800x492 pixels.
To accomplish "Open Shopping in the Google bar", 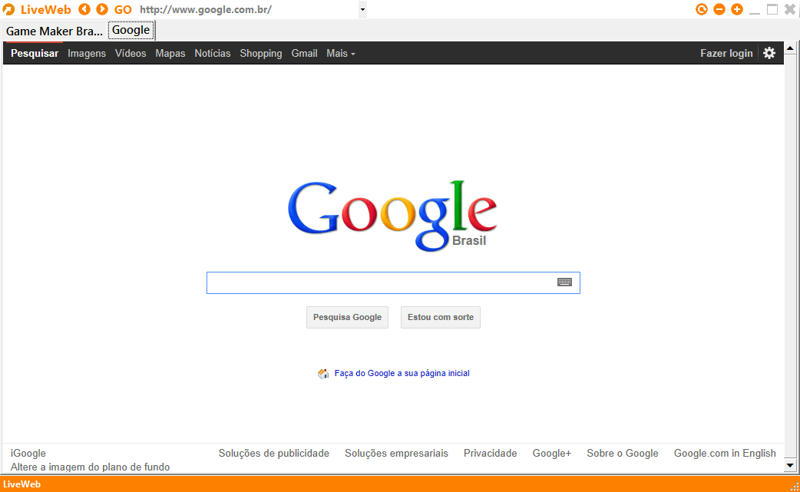I will tap(261, 53).
